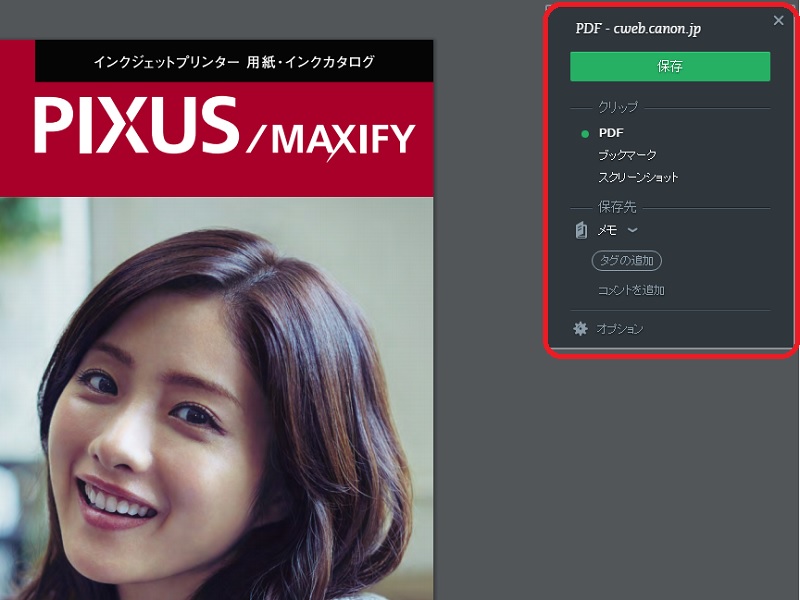Close the web clipper panel

tap(779, 20)
